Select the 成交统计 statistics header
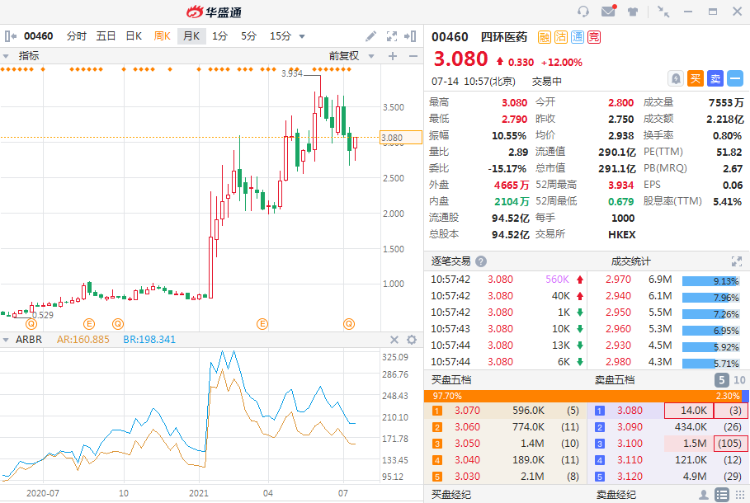Viewport: 750px width, 503px height. point(630,262)
